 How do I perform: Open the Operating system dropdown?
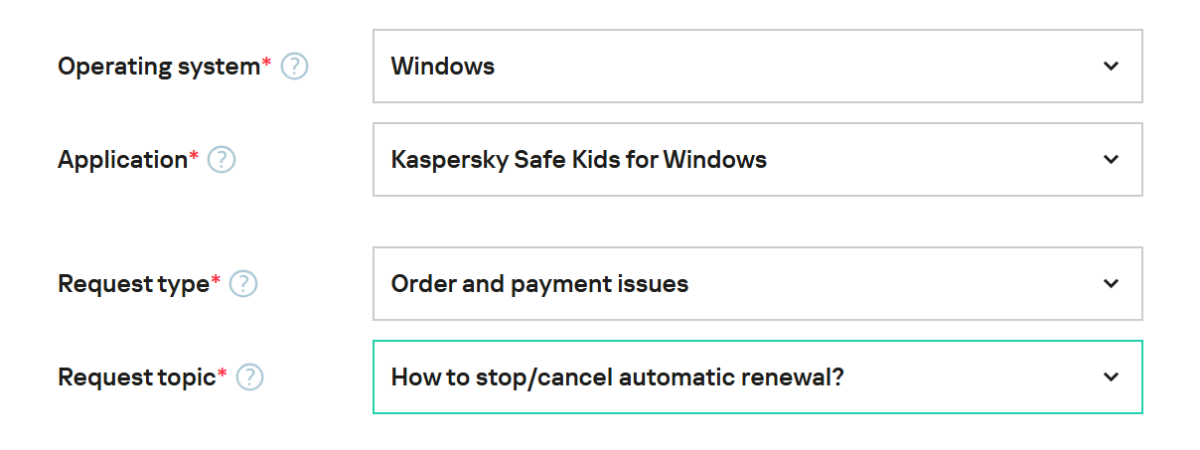(x=757, y=67)
